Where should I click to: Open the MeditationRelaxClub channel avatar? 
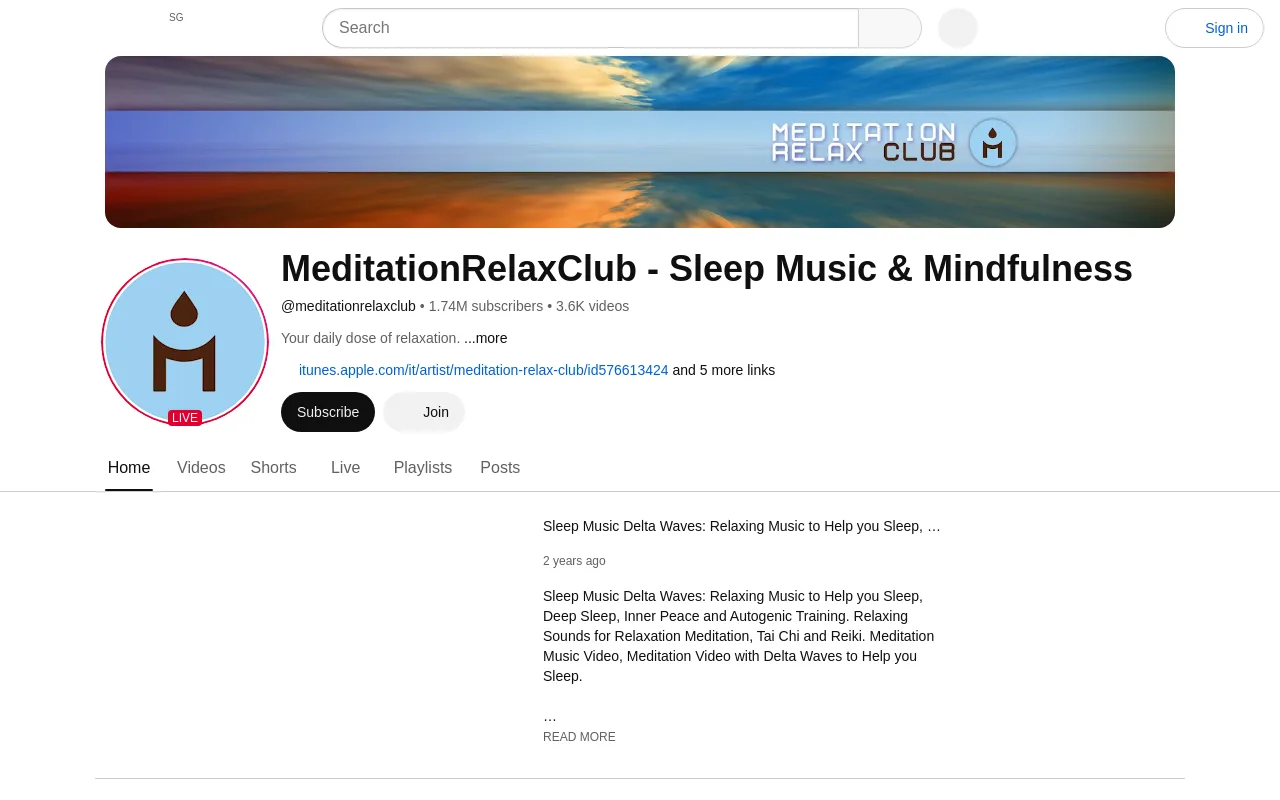click(x=185, y=342)
